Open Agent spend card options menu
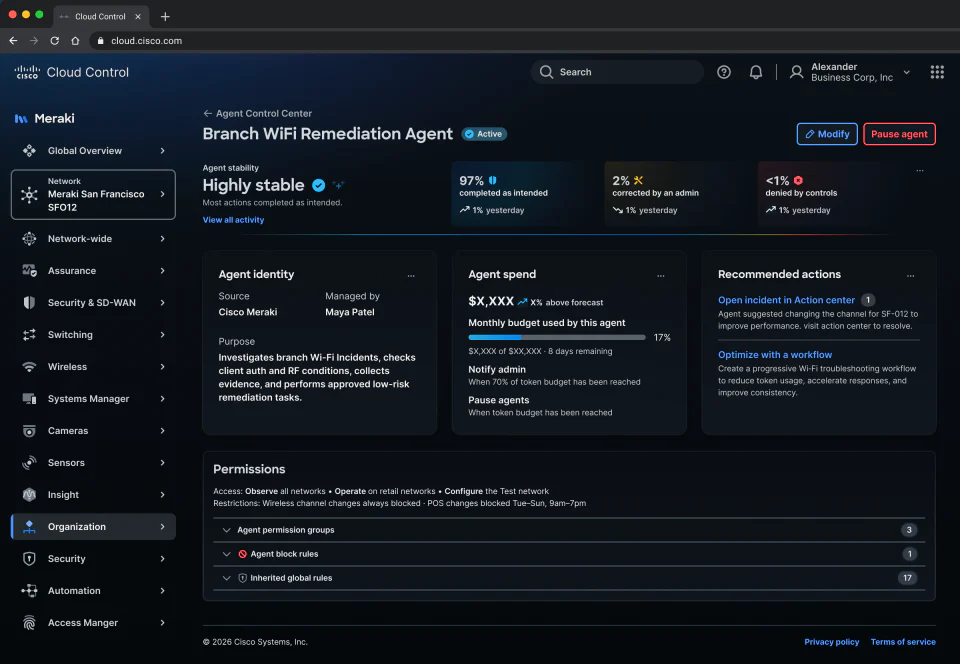 tap(661, 276)
